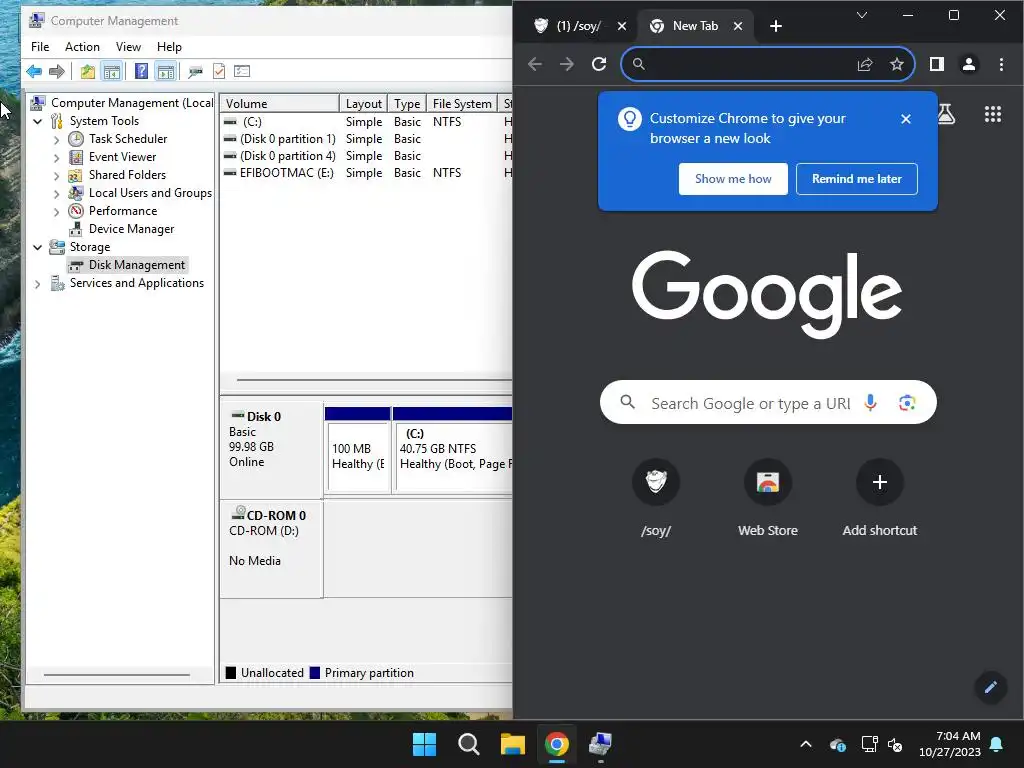Open the Action menu
This screenshot has width=1024, height=768.
(x=82, y=47)
